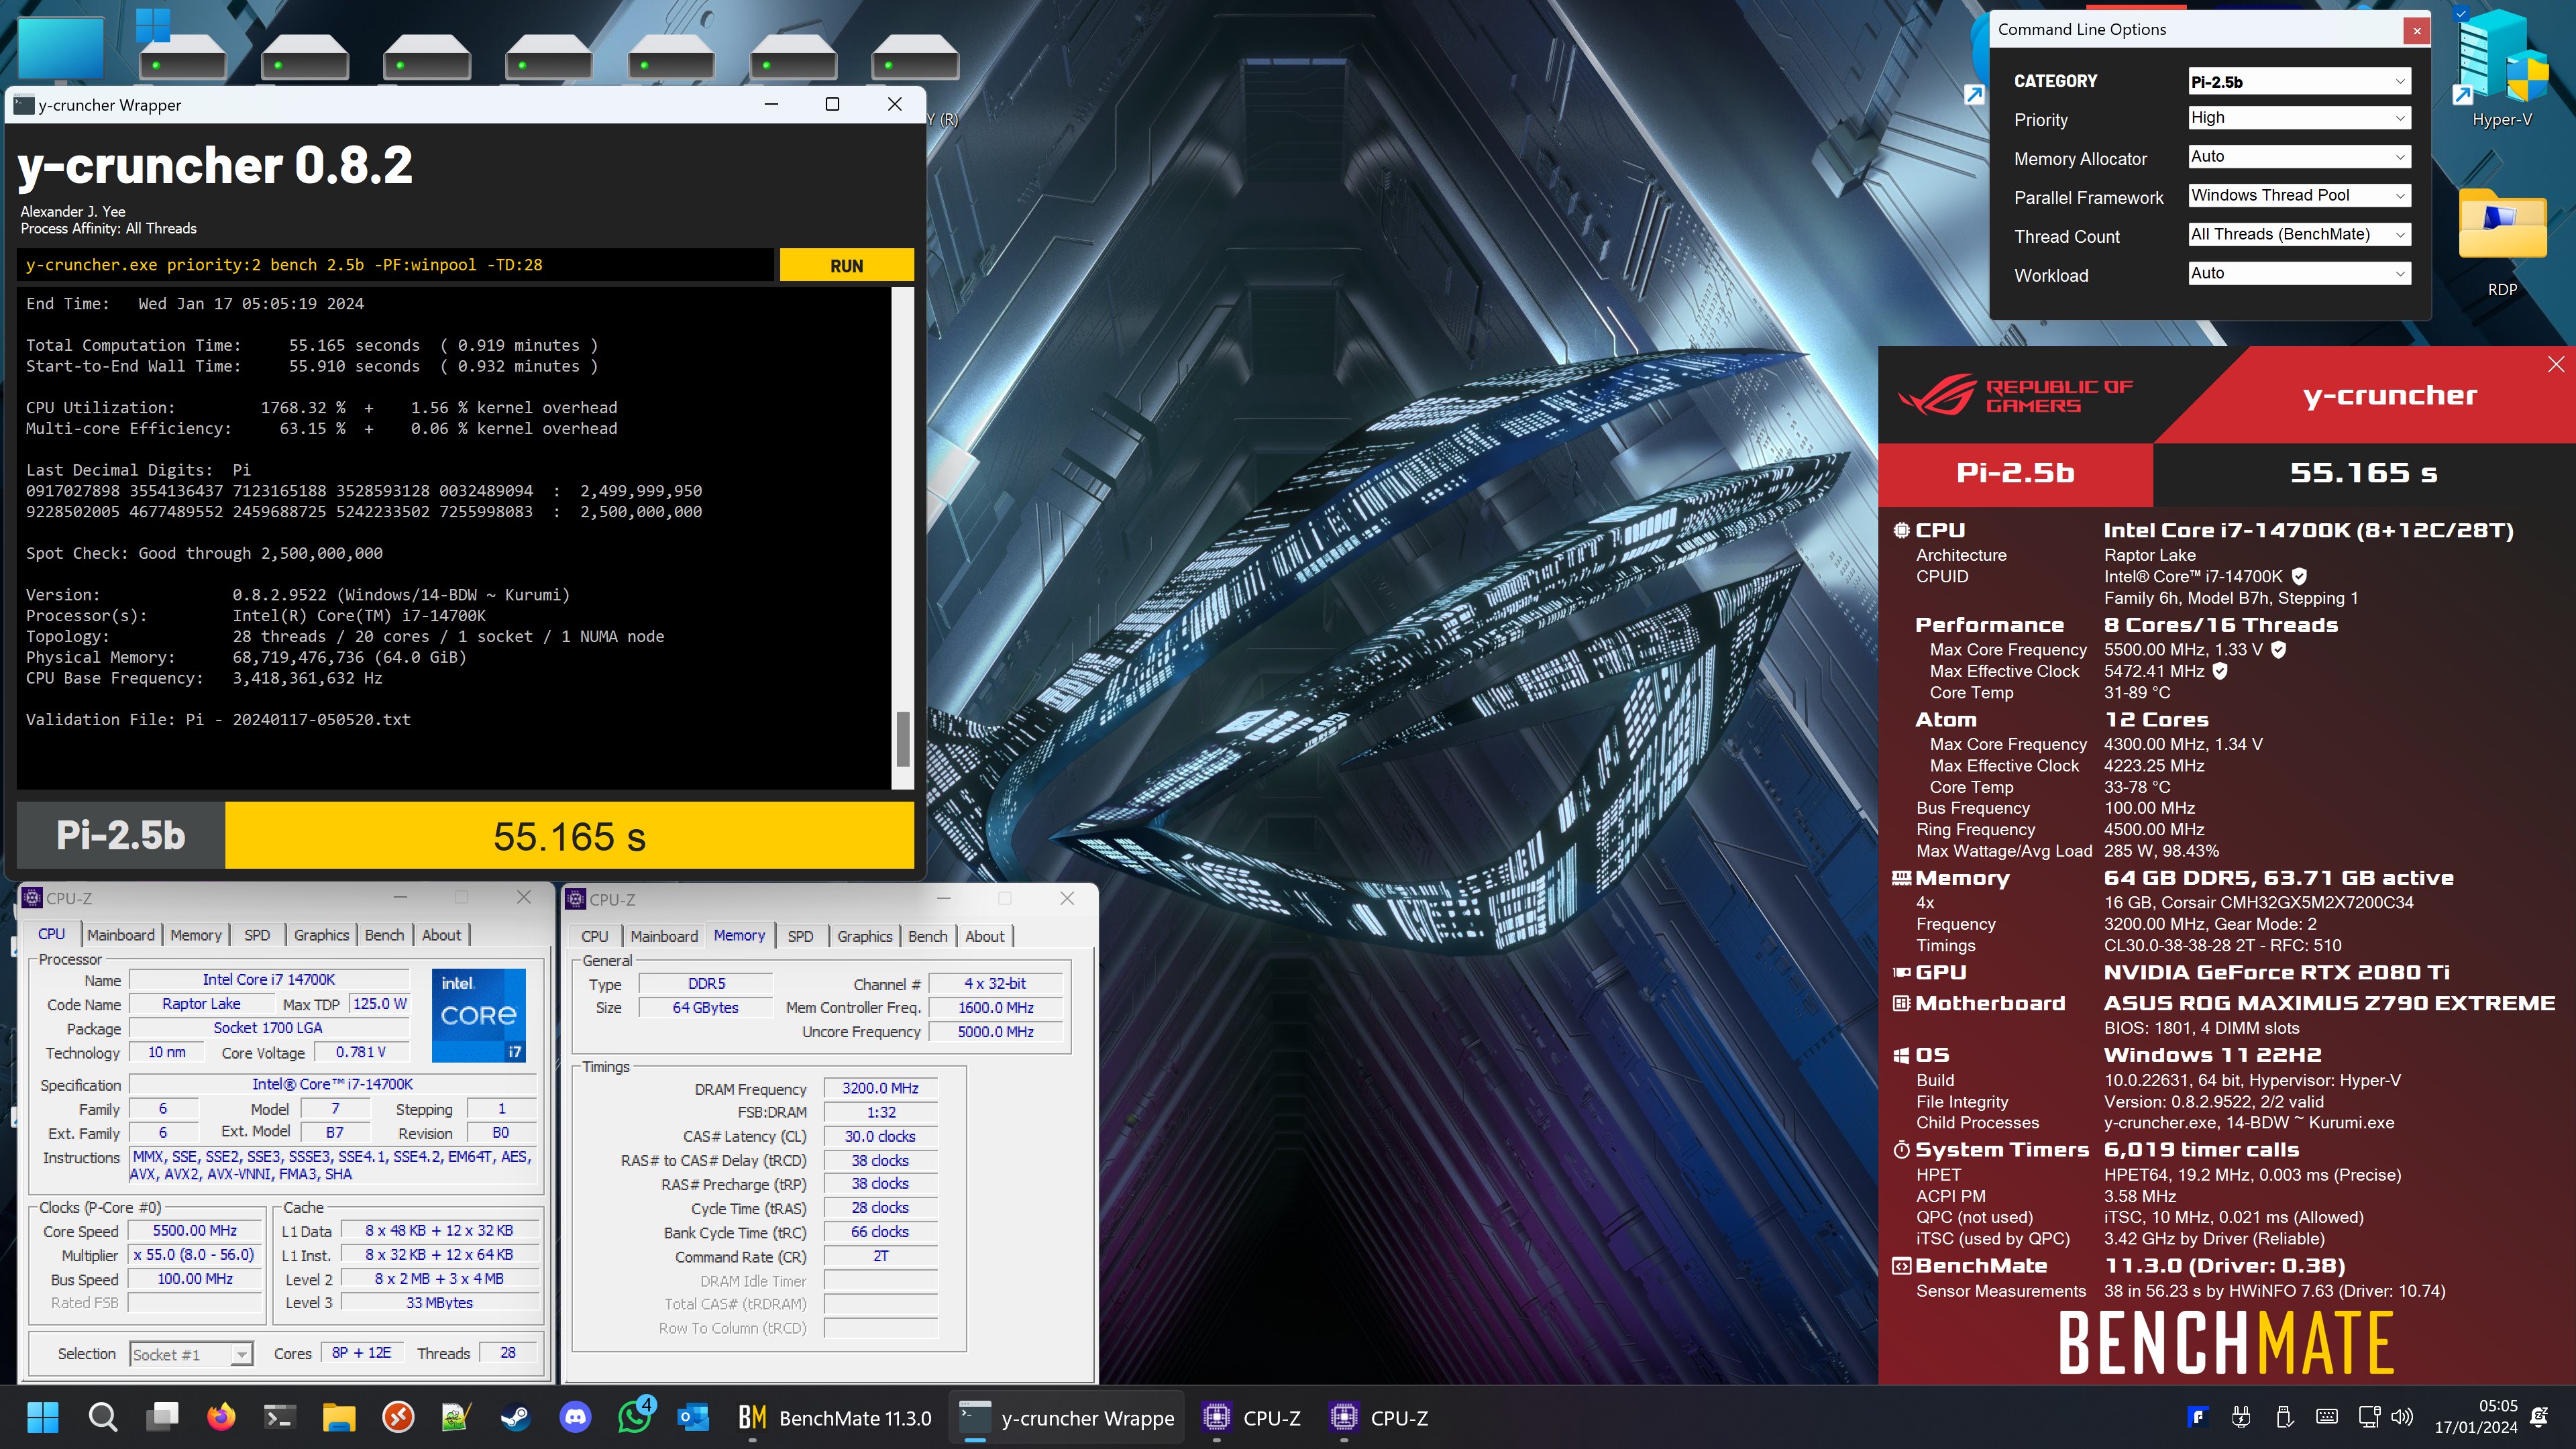2576x1449 pixels.
Task: Open the Hyper-V desktop shortcut
Action: coord(2502,70)
